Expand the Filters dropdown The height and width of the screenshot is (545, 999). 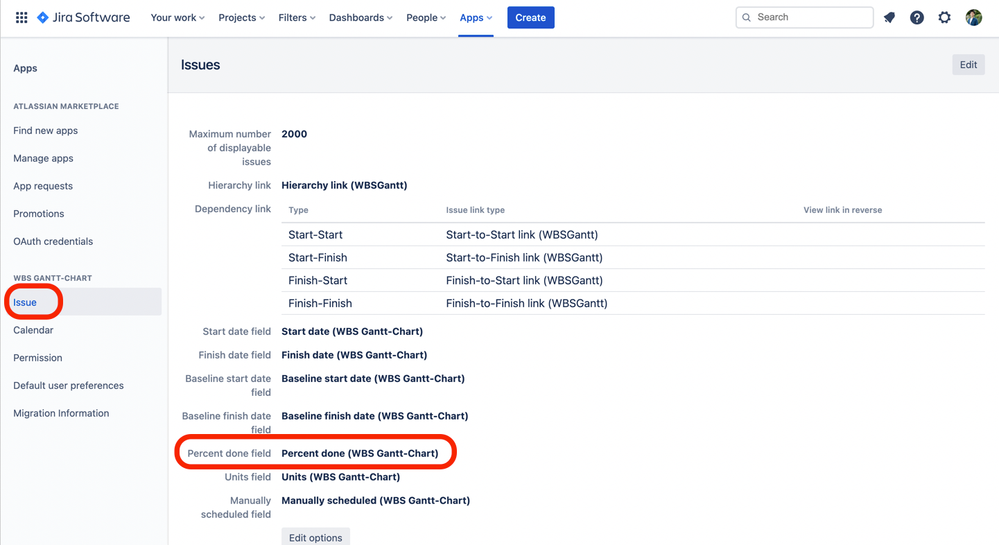(297, 18)
